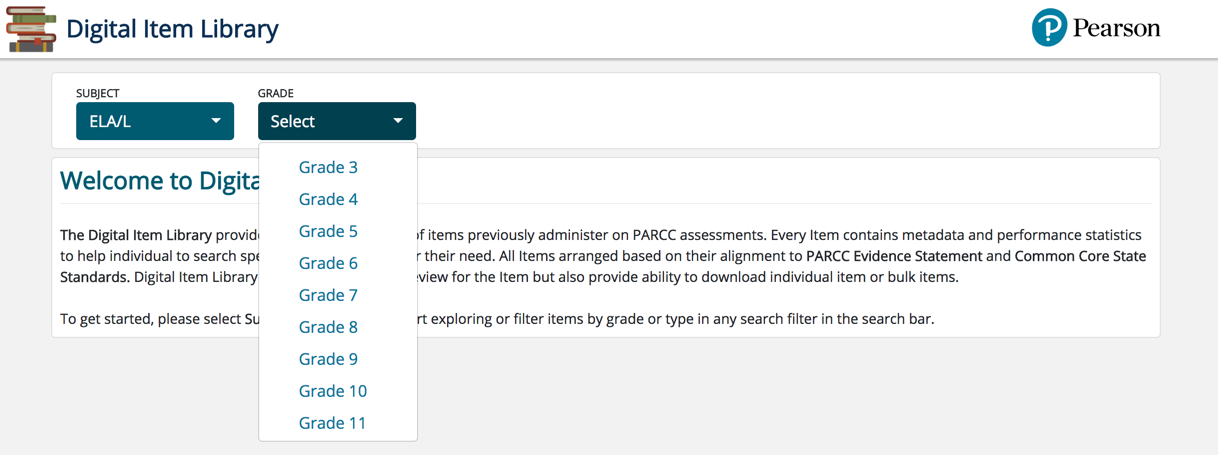Choose Grade 8 from dropdown list
Viewport: 1218px width, 455px height.
click(x=328, y=327)
